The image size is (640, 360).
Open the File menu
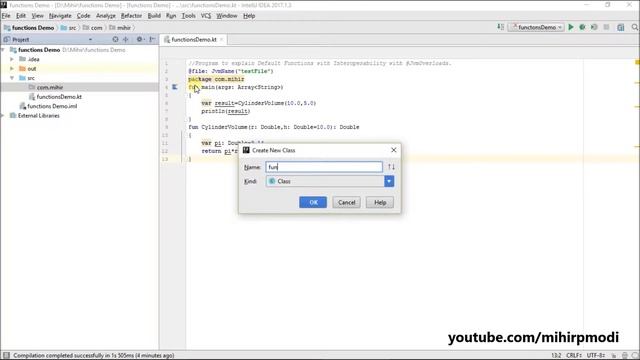pos(6,16)
